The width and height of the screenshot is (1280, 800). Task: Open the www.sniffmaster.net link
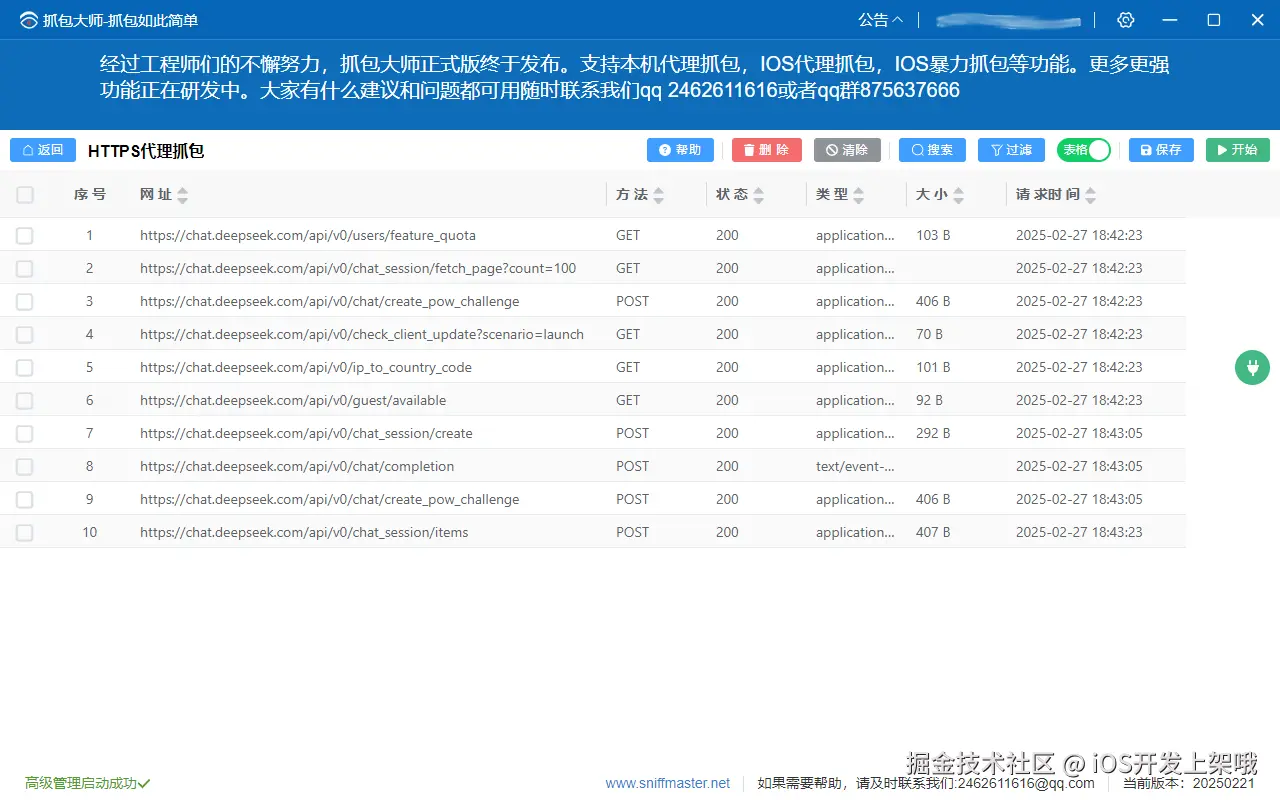click(x=668, y=784)
